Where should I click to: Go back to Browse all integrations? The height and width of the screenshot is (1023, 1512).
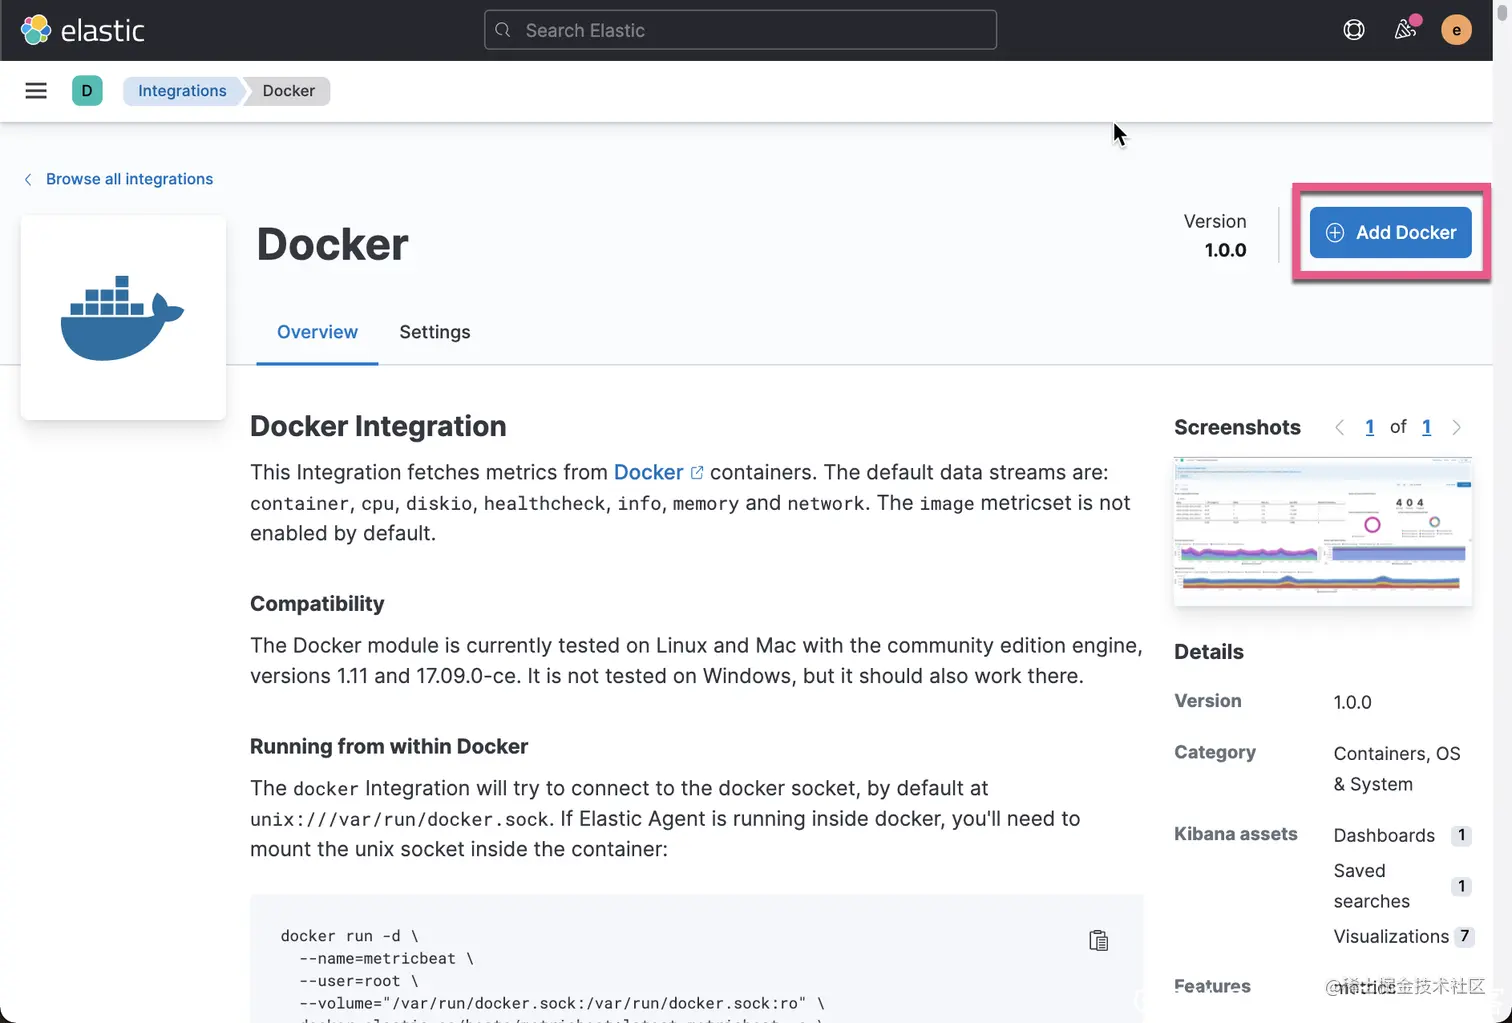(x=119, y=179)
